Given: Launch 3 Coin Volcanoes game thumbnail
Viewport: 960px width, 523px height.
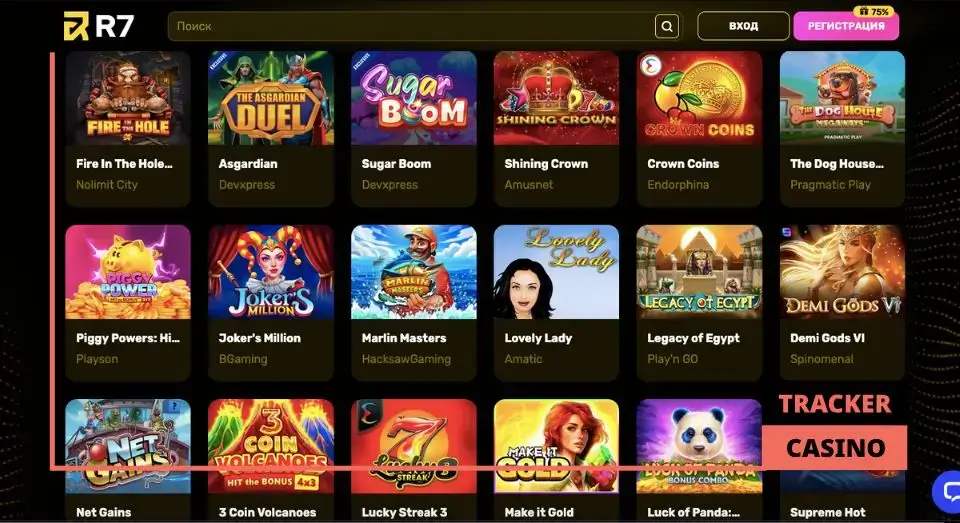Looking at the screenshot, I should click(271, 446).
